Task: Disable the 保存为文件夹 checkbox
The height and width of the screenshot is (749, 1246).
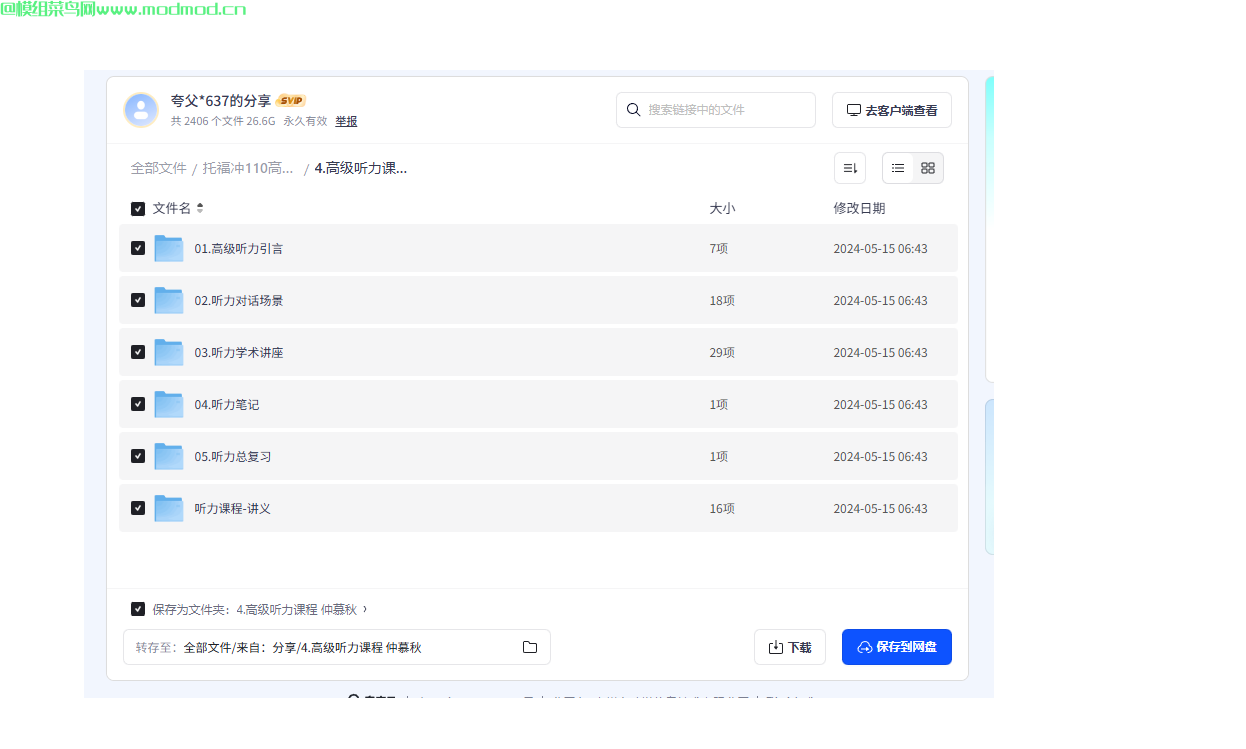Action: pyautogui.click(x=138, y=608)
